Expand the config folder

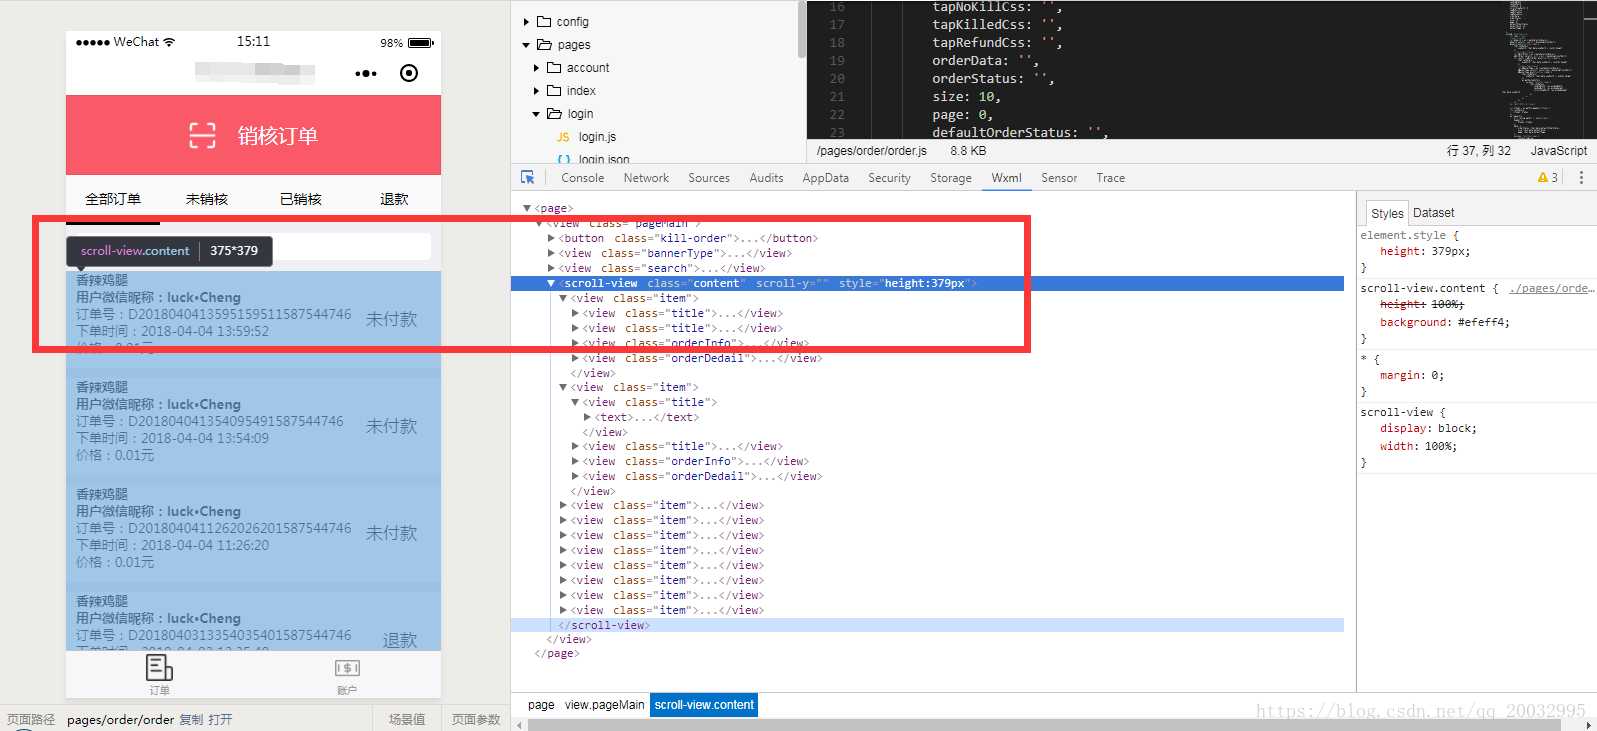coord(527,22)
